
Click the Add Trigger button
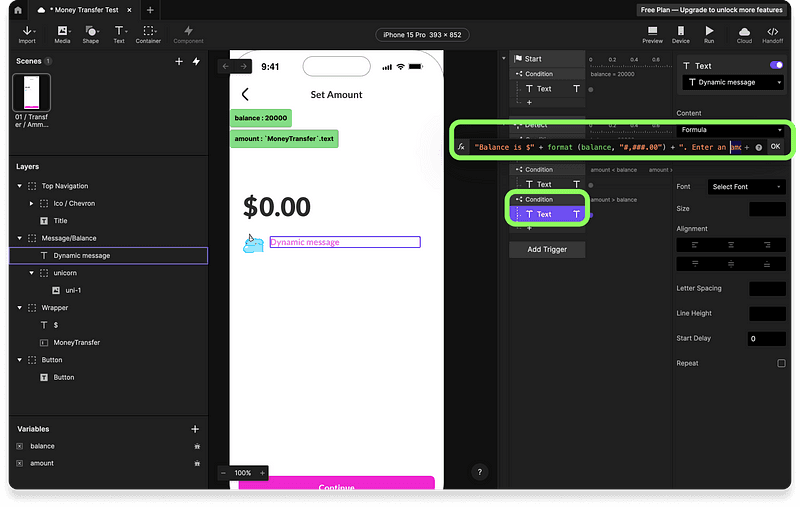547,249
